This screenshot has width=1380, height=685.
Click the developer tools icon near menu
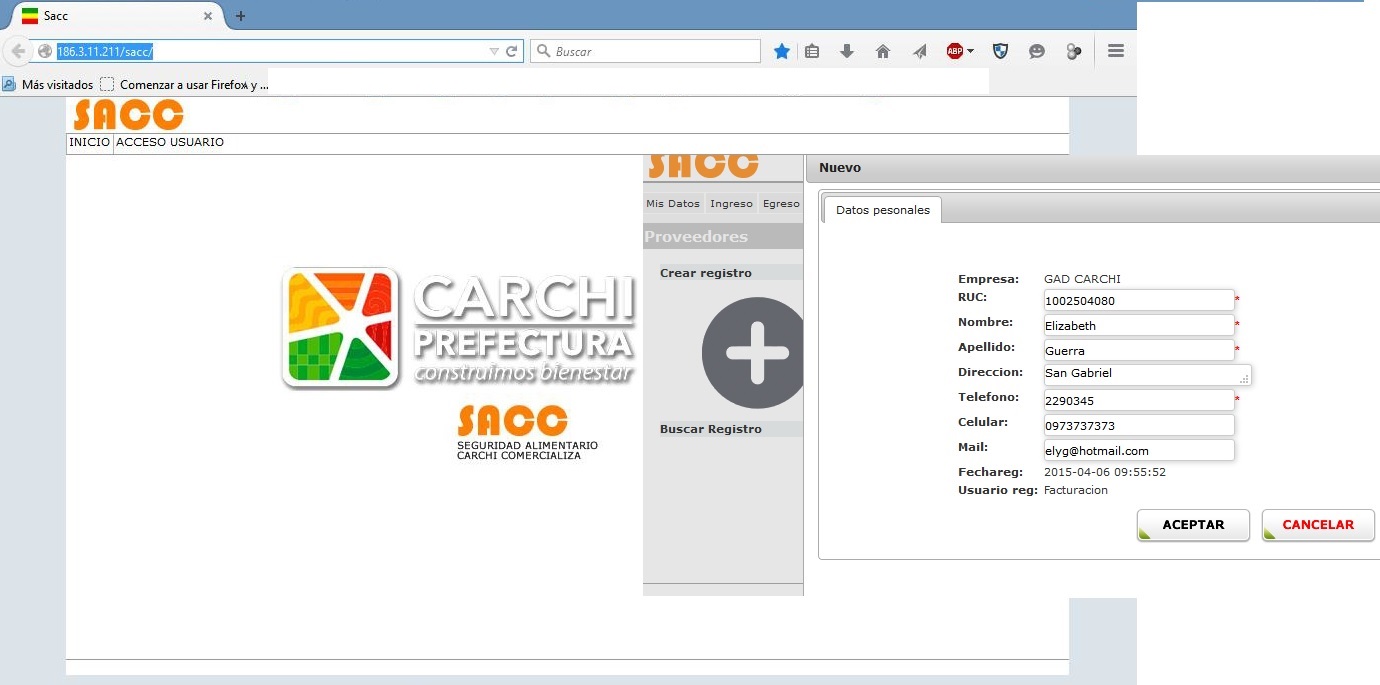(x=1074, y=51)
